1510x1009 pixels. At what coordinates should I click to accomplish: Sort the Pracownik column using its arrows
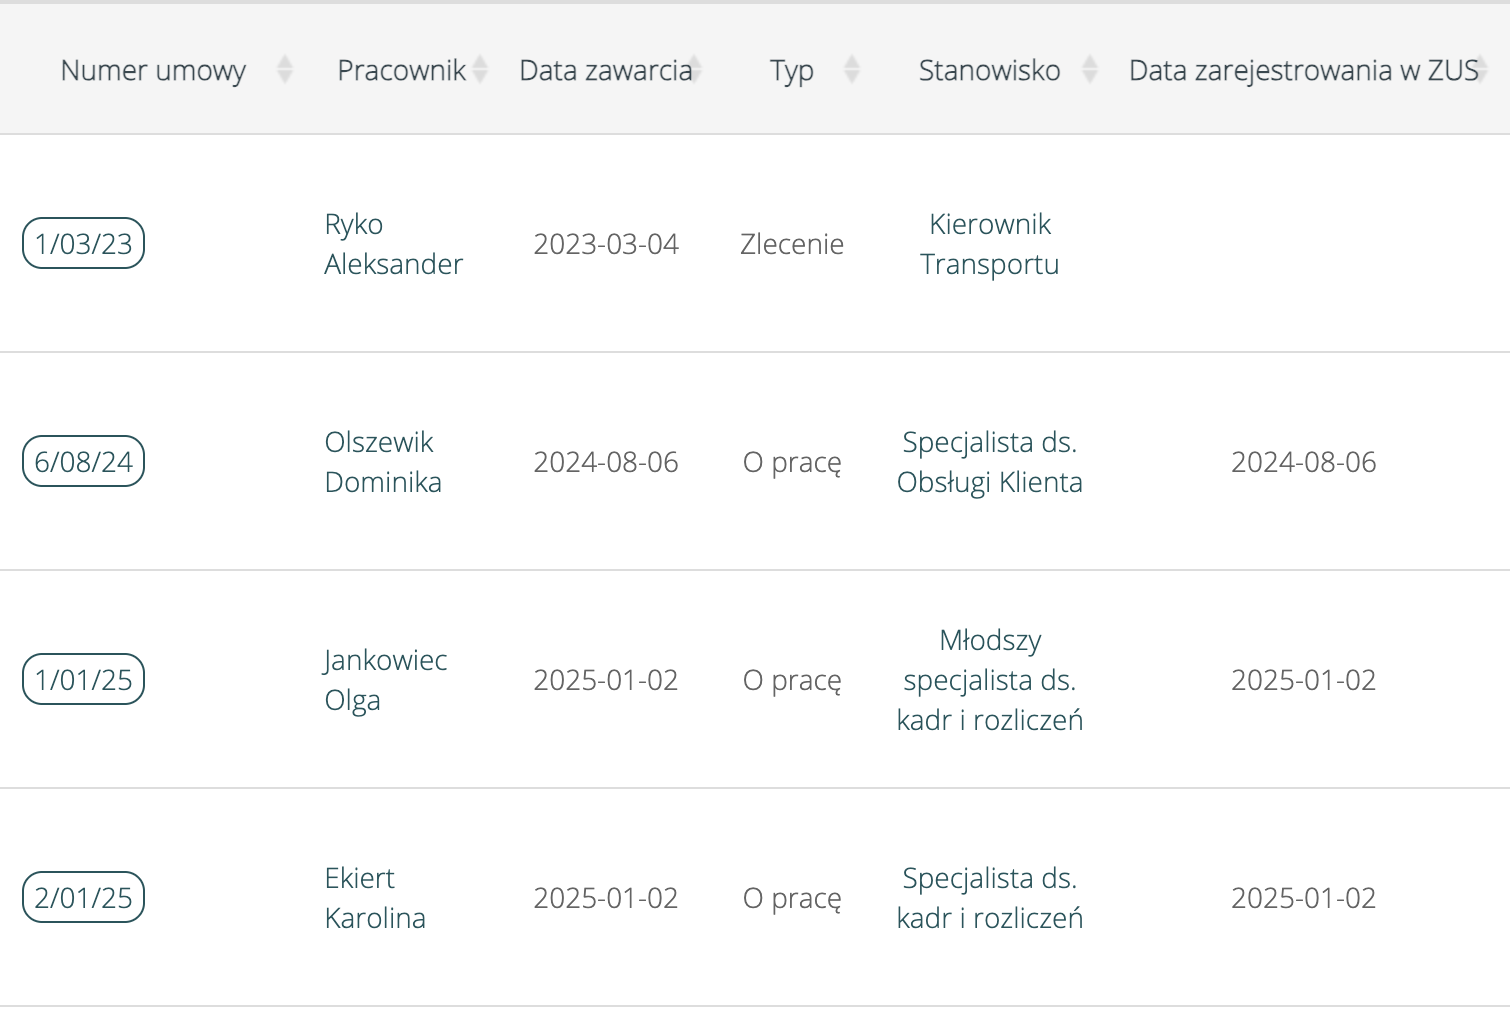482,70
